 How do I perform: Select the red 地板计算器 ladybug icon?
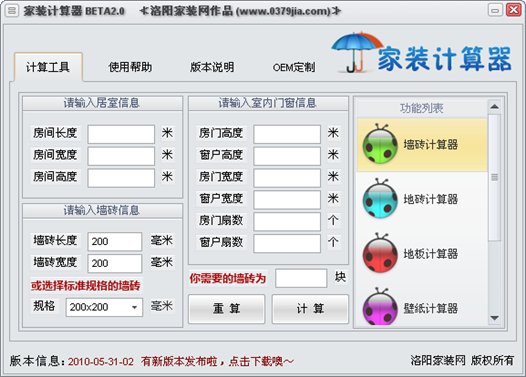pyautogui.click(x=380, y=253)
